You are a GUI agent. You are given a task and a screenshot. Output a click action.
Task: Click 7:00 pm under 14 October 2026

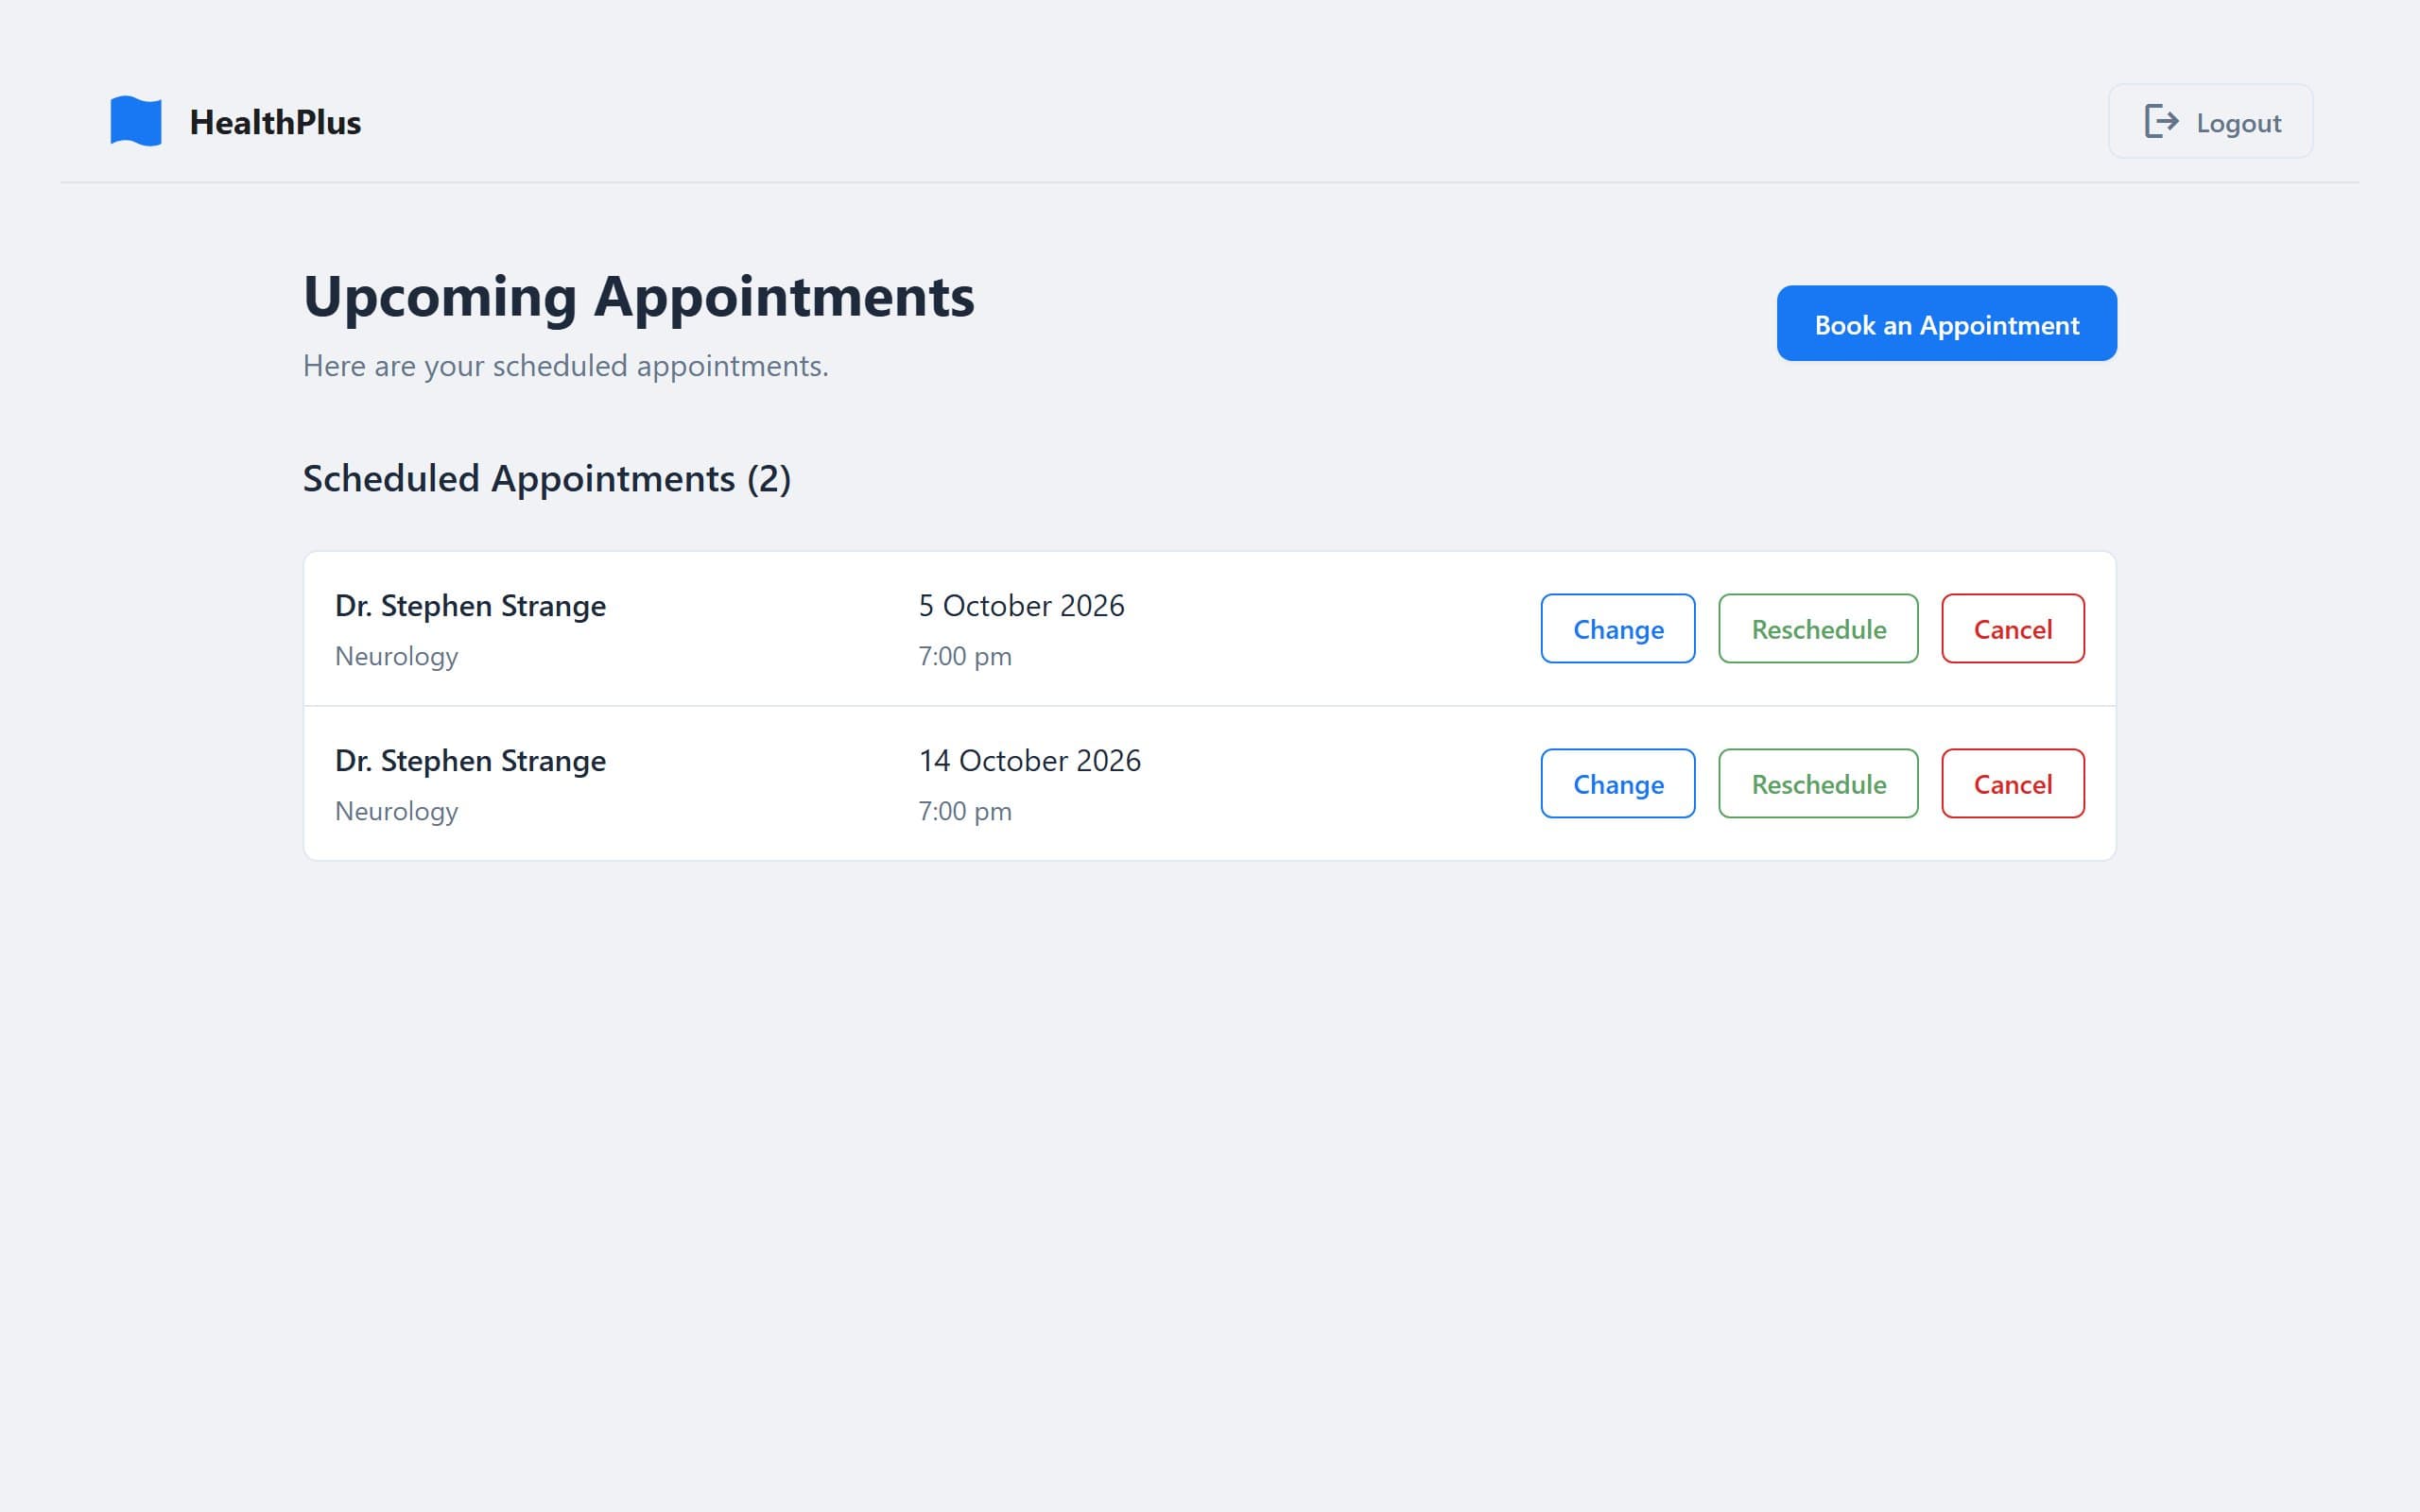(965, 812)
